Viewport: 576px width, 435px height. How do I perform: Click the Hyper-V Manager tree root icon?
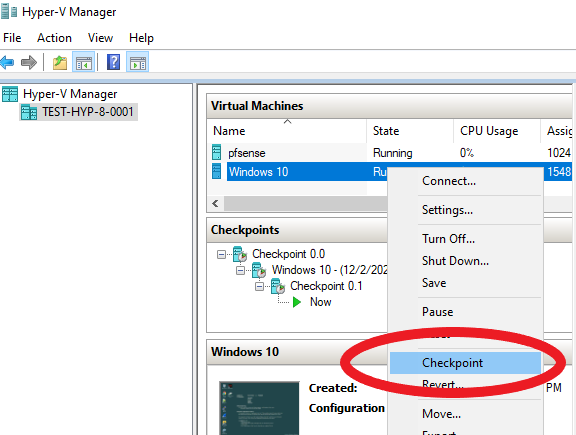10,94
